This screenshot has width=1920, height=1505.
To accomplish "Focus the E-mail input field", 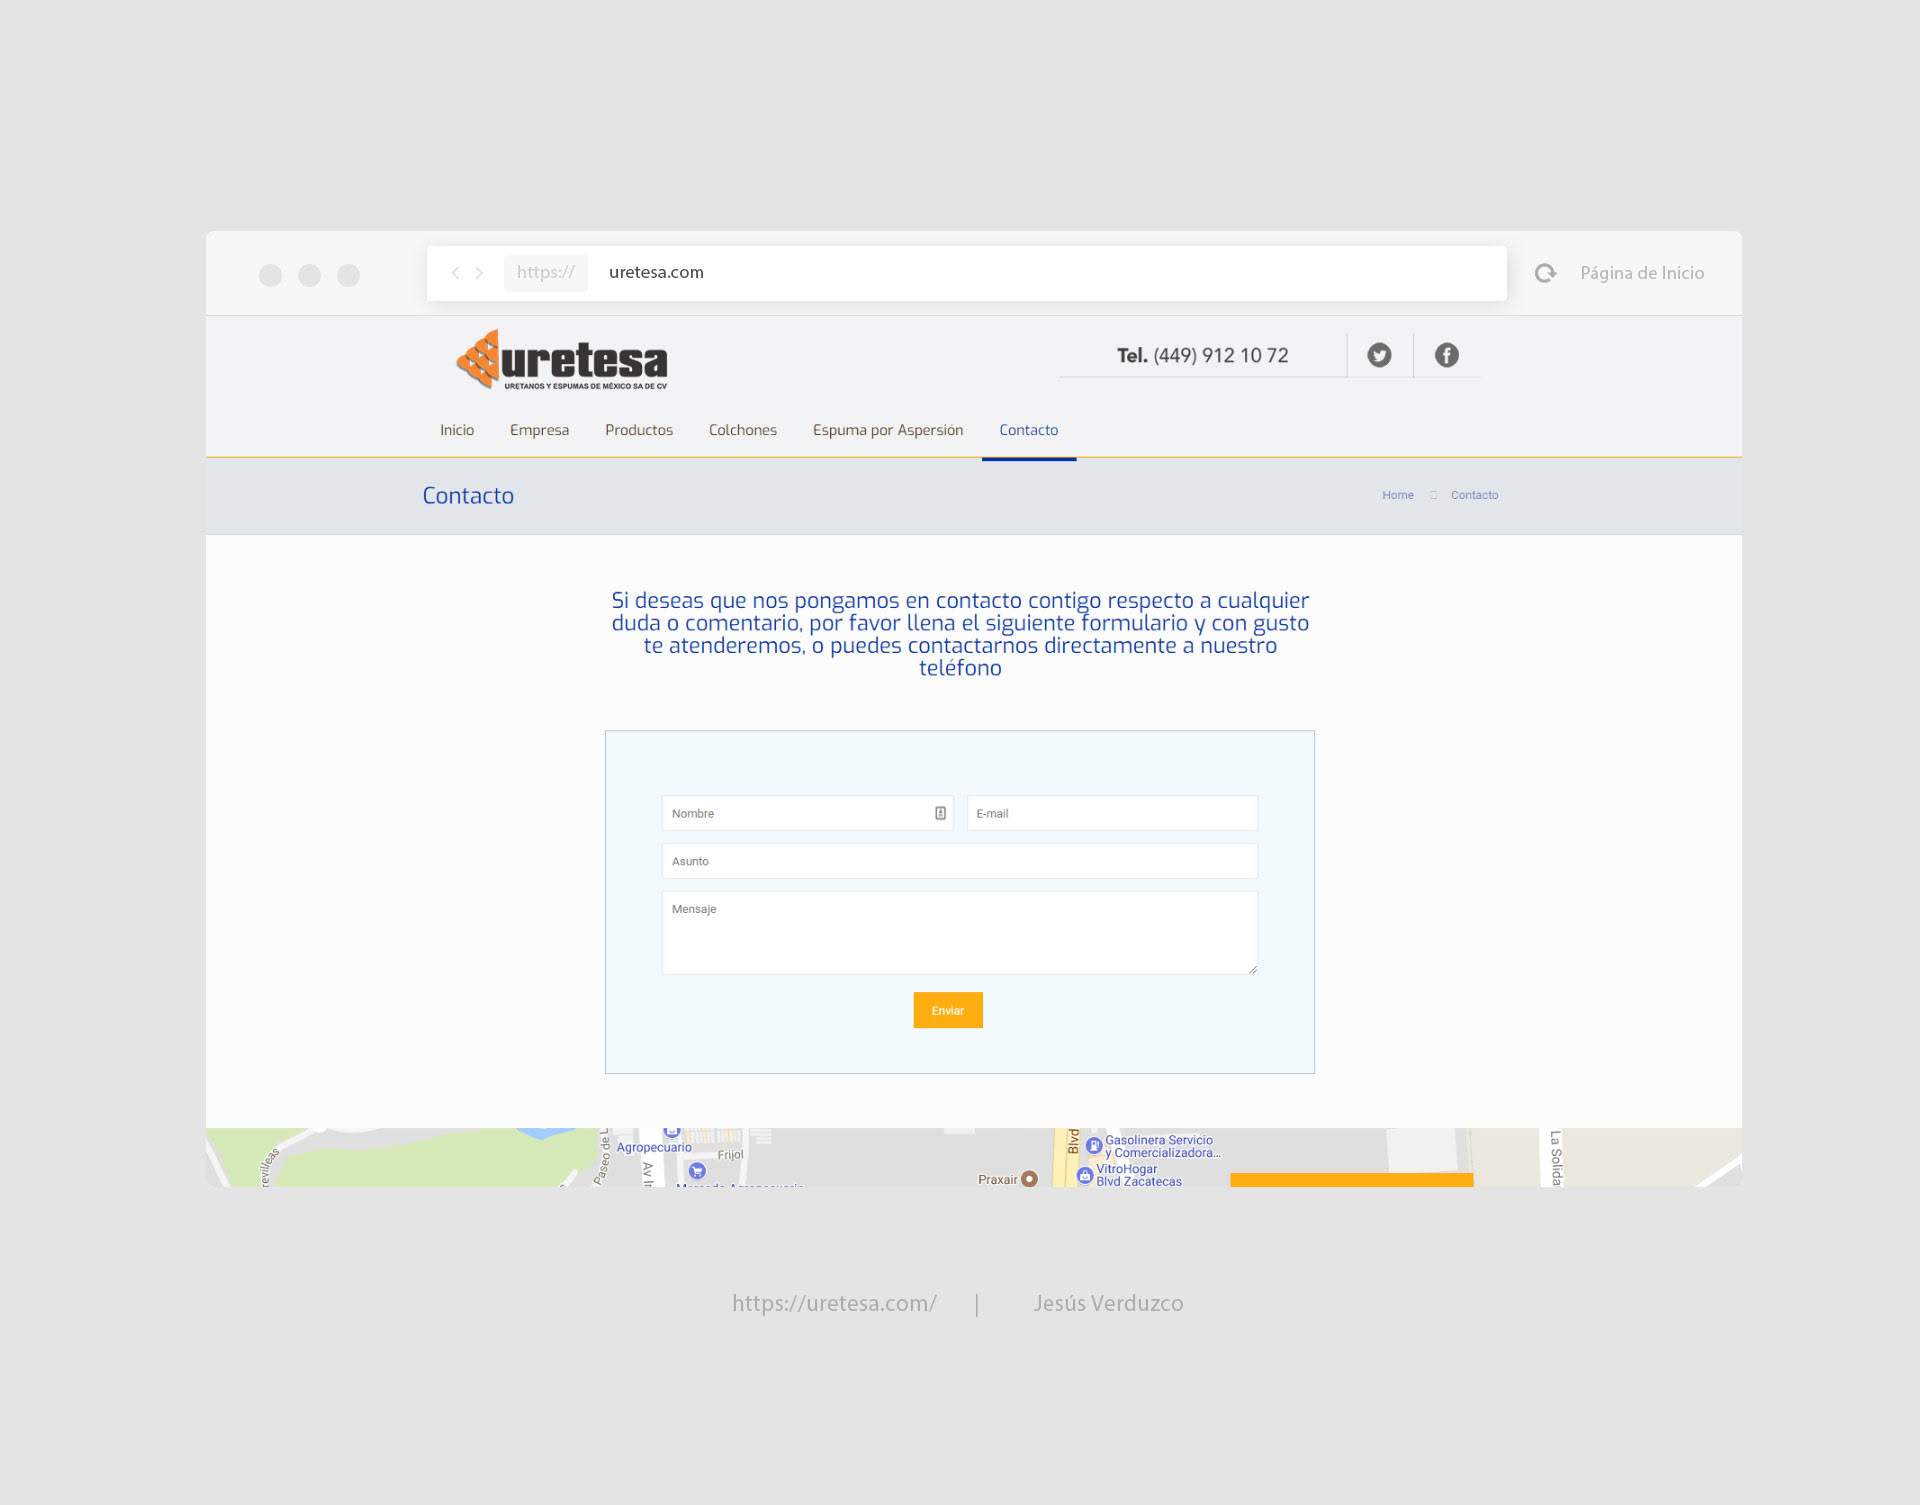I will click(x=1112, y=813).
